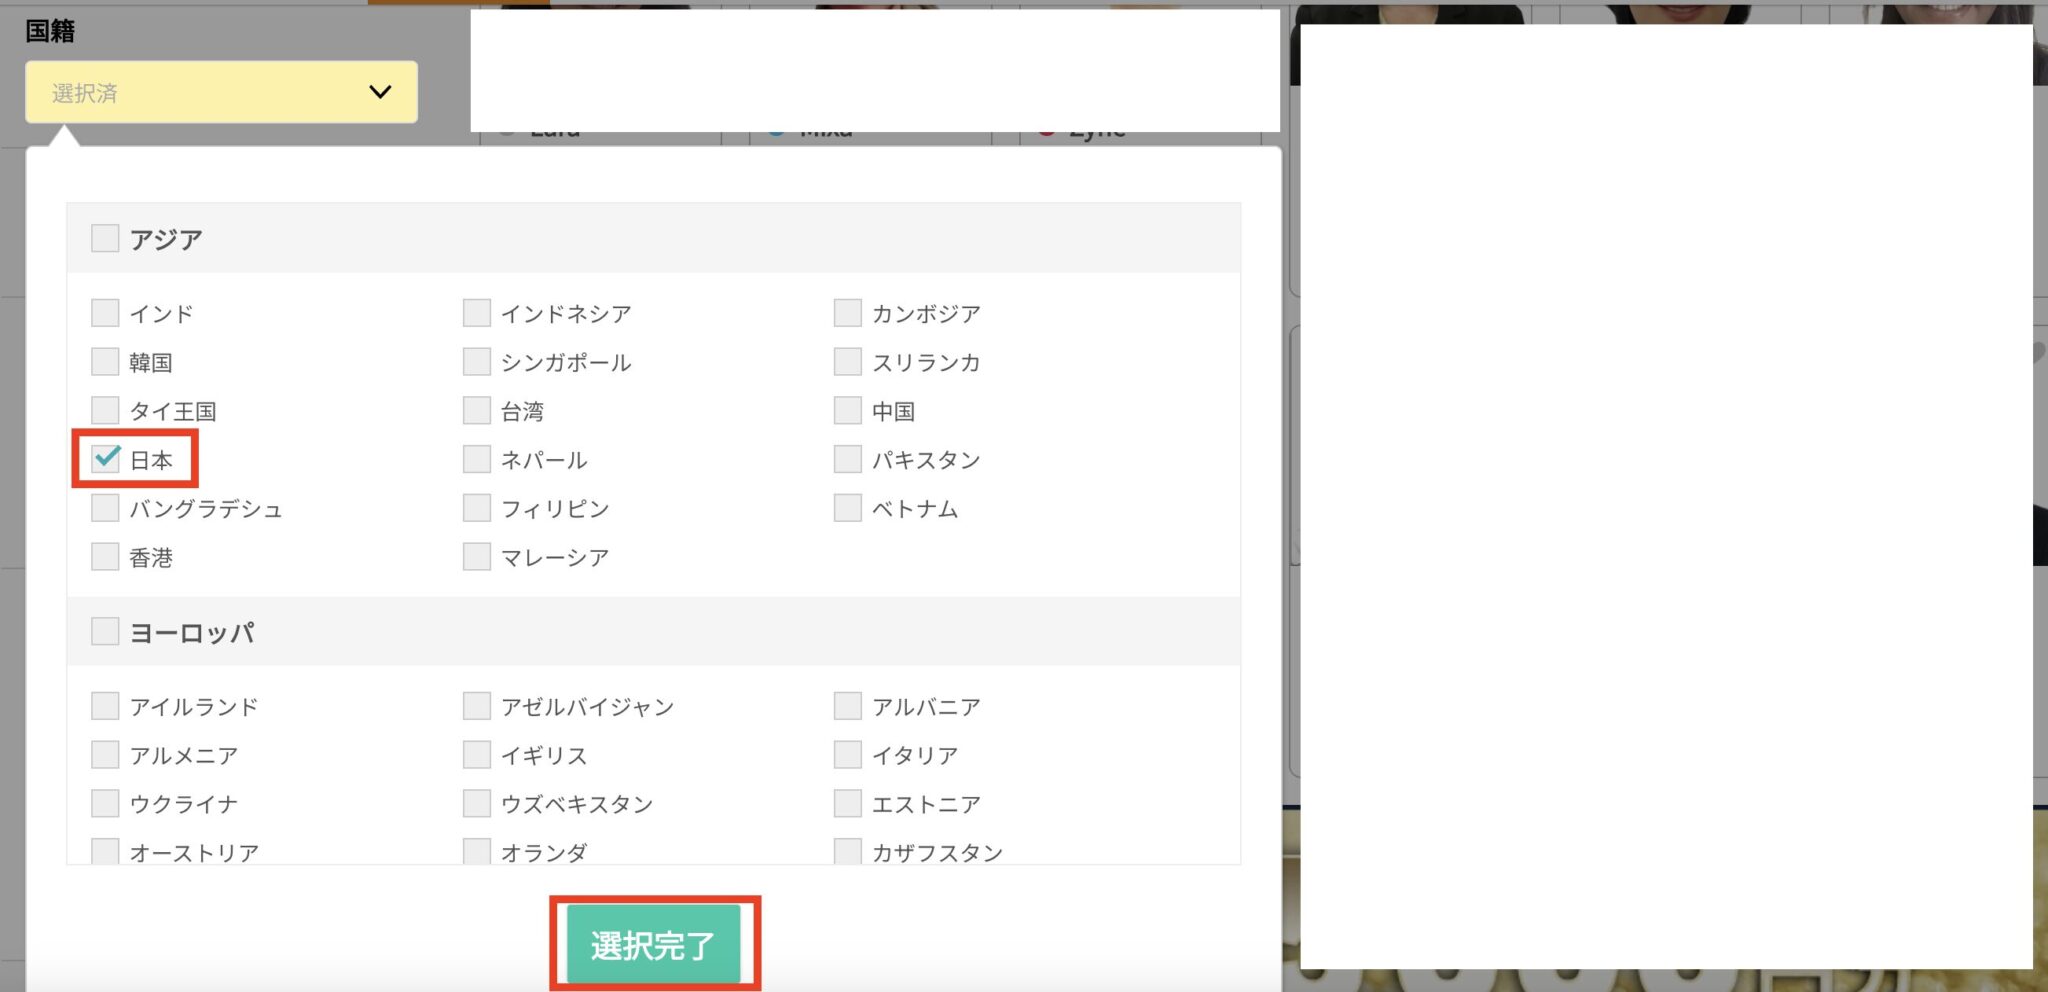
Task: Open the 国籍 nationality dropdown
Action: click(220, 92)
